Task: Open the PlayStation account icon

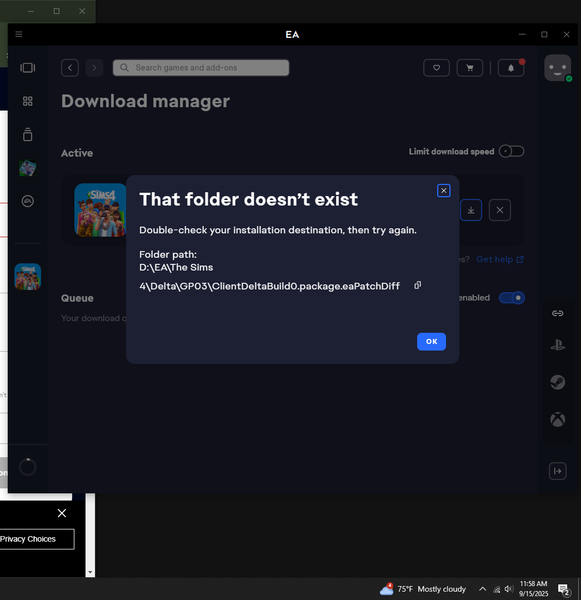Action: point(558,345)
